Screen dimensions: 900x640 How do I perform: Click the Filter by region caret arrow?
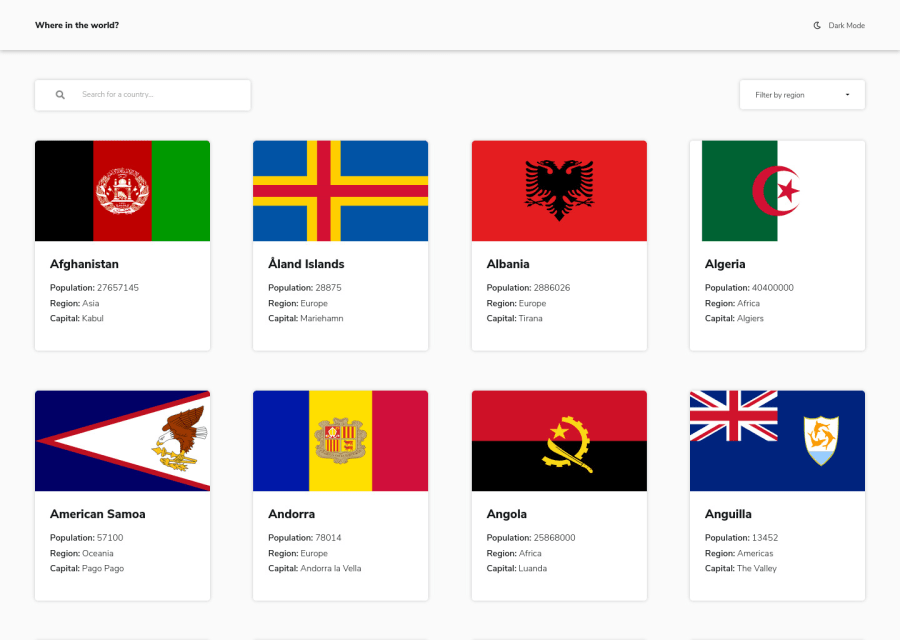click(x=847, y=95)
